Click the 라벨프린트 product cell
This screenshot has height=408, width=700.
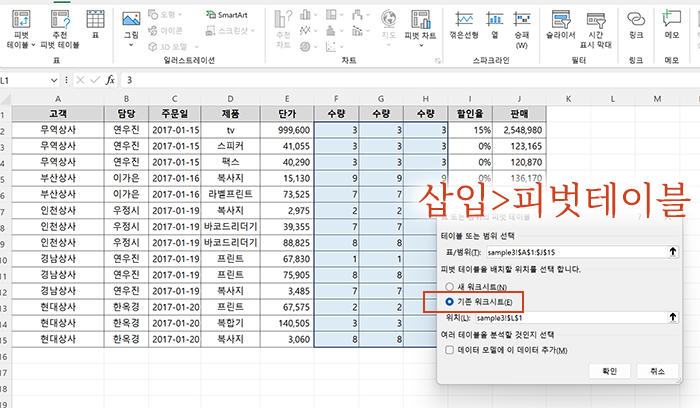(230, 194)
